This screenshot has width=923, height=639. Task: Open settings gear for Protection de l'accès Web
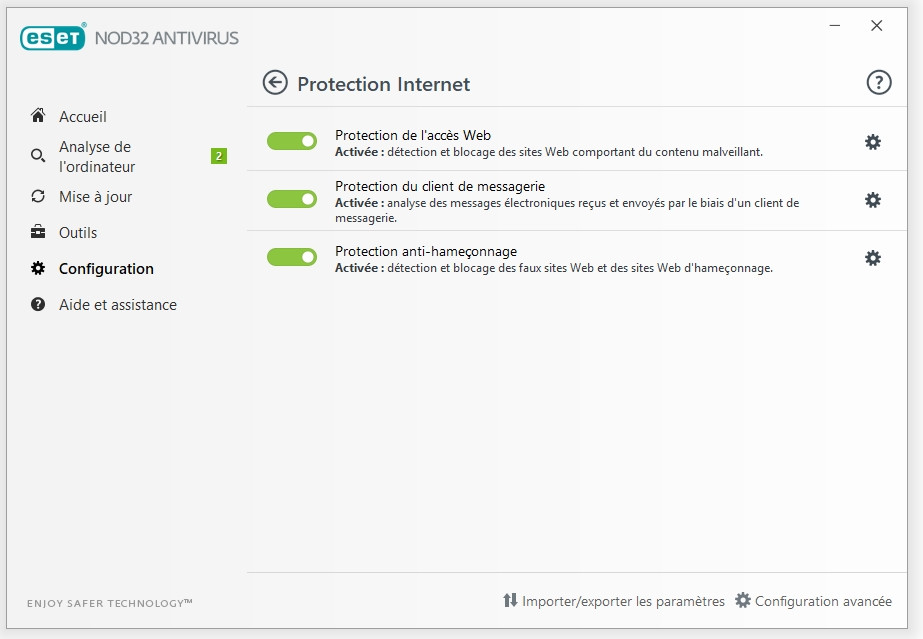873,142
